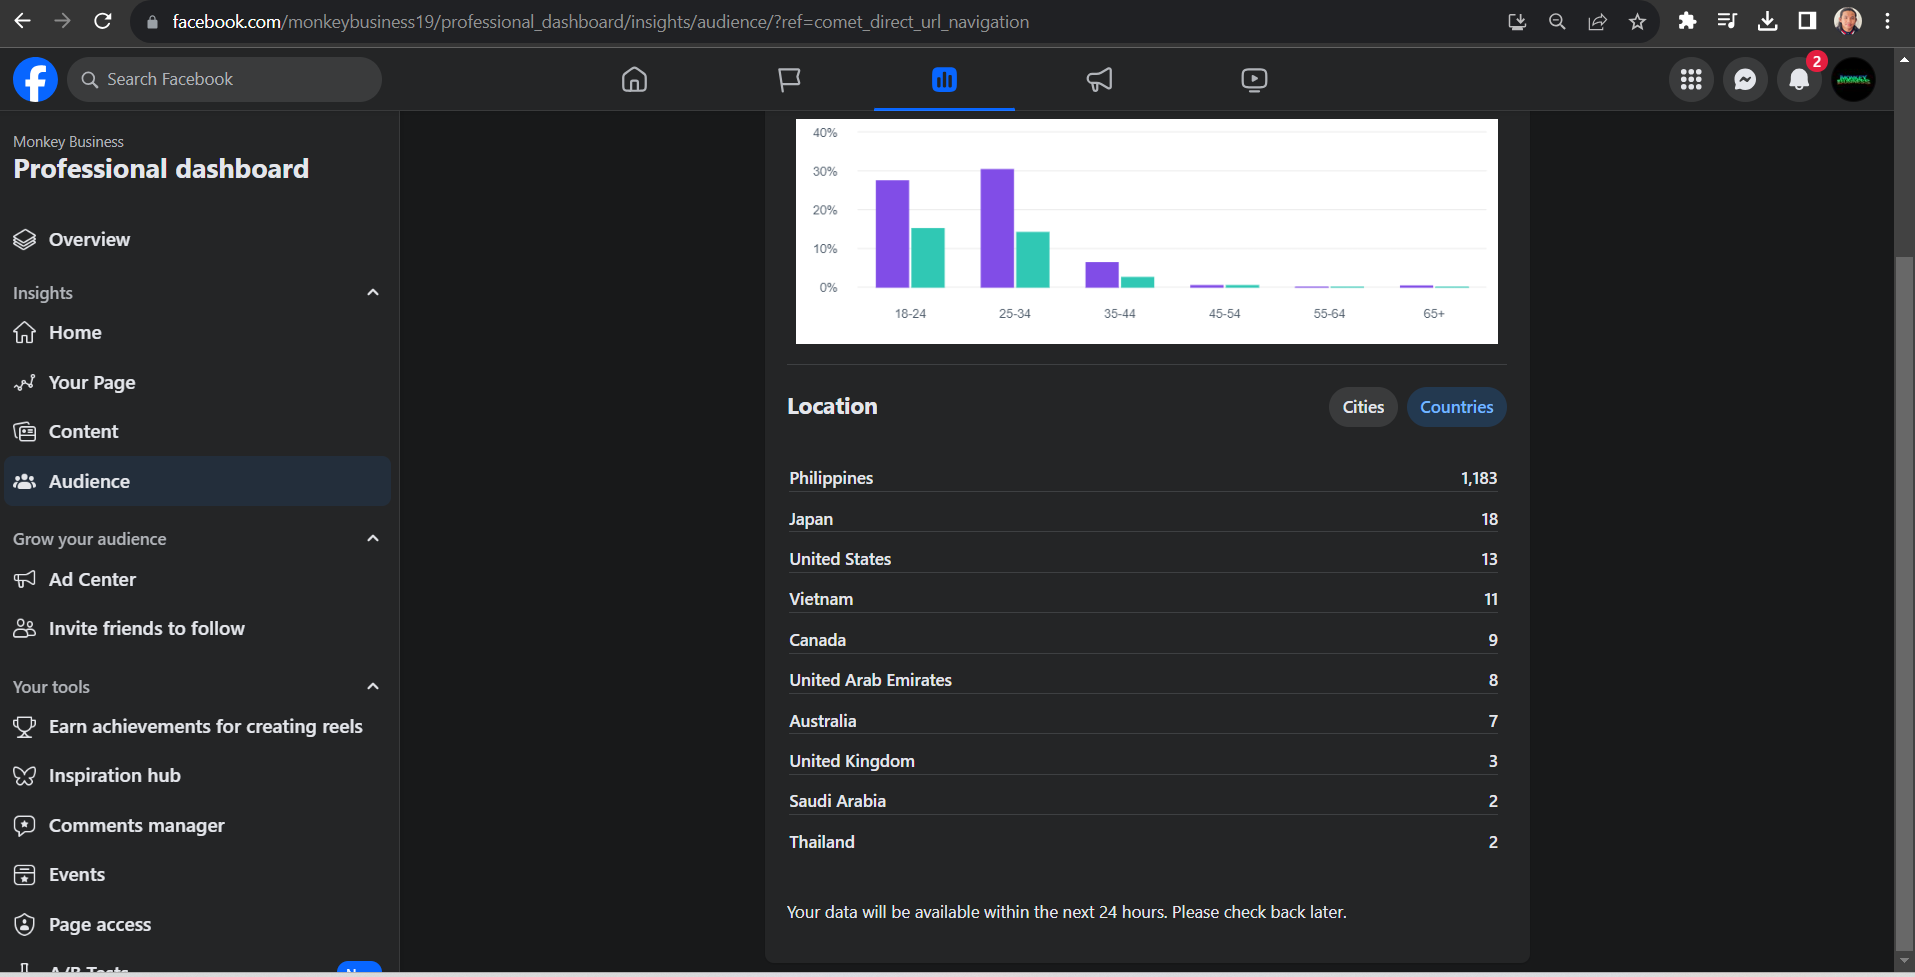The height and width of the screenshot is (977, 1915).
Task: Focus the Search Facebook field
Action: tap(224, 79)
